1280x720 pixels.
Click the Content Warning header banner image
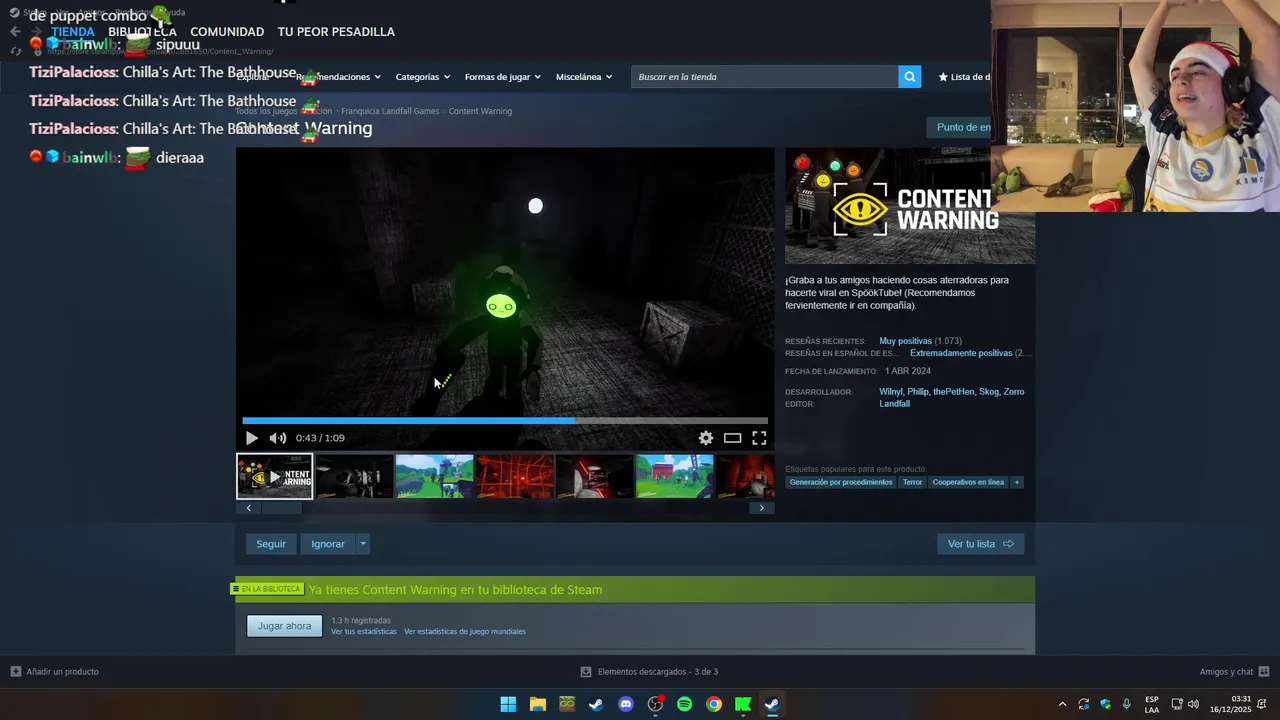(x=910, y=206)
